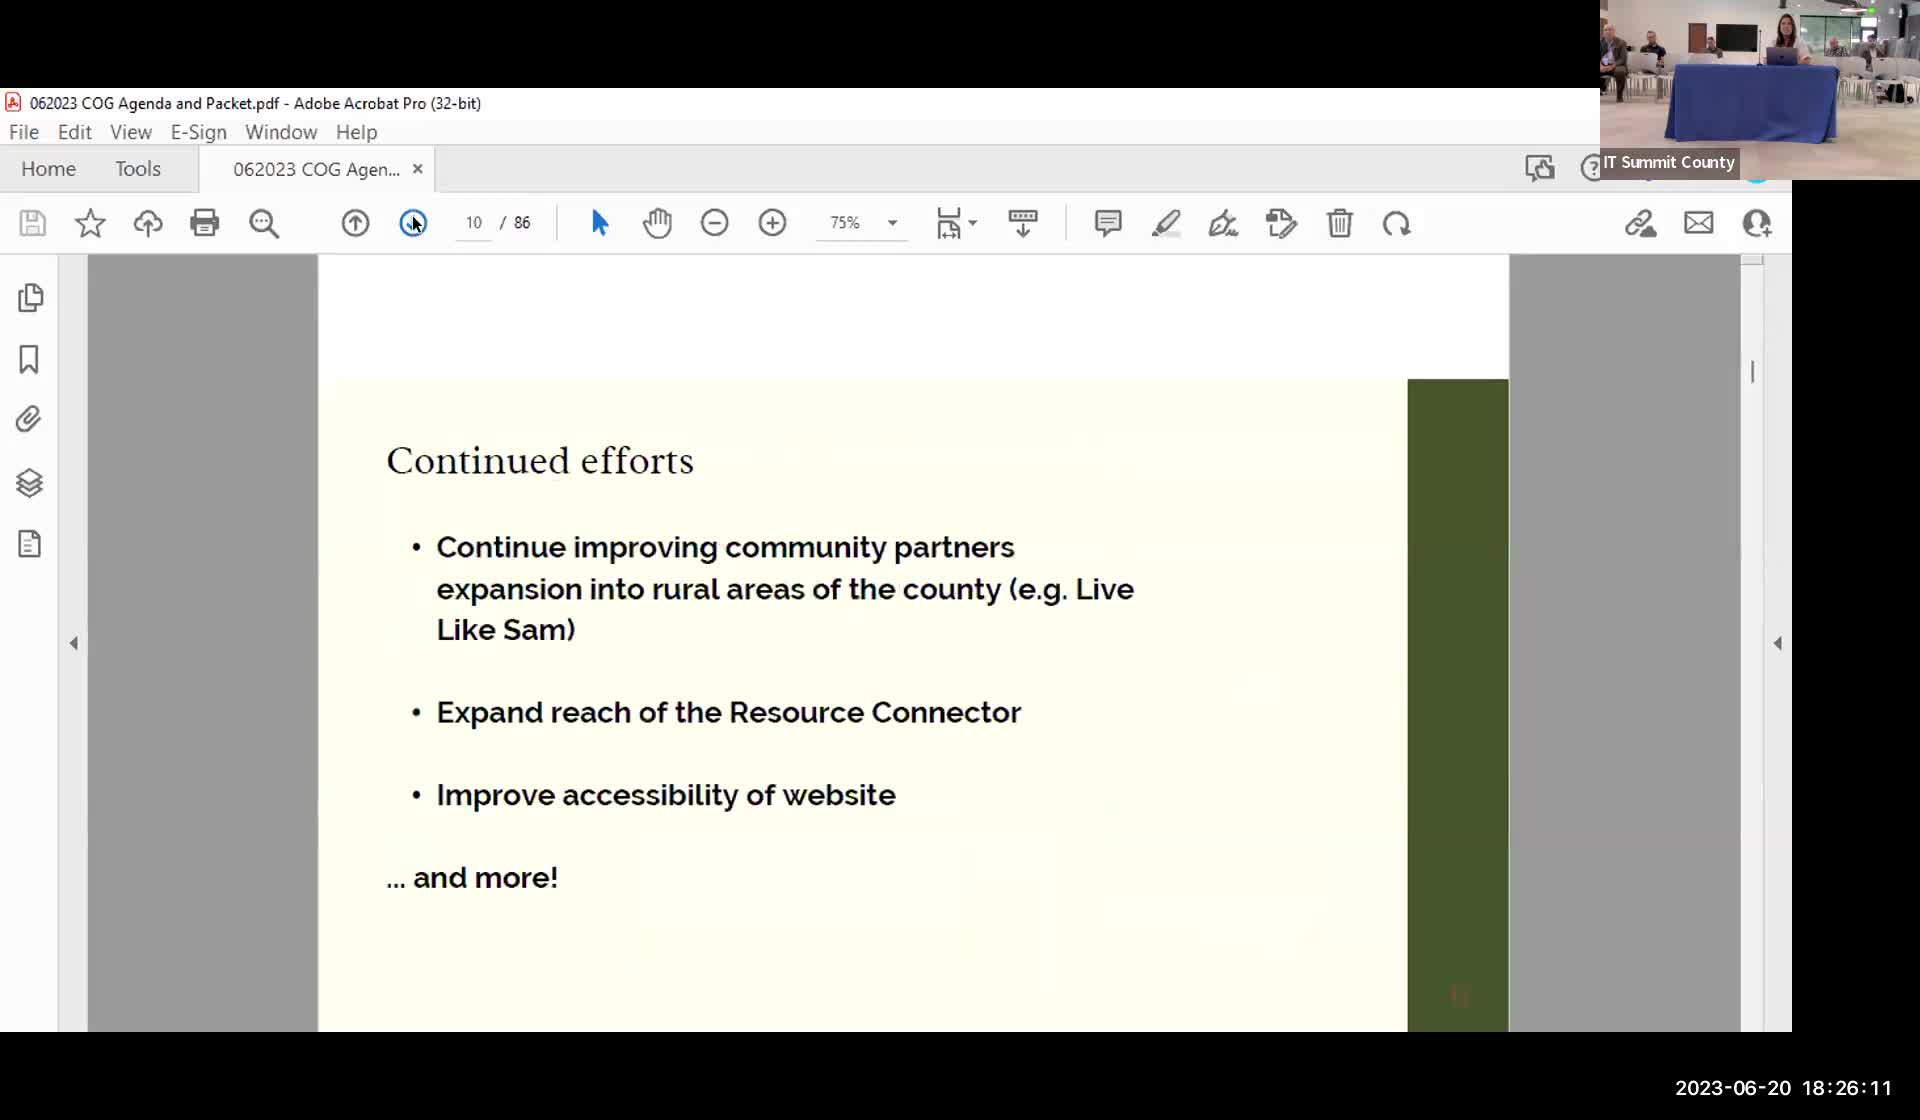1920x1120 pixels.
Task: Switch to the Tools tab
Action: 138,169
